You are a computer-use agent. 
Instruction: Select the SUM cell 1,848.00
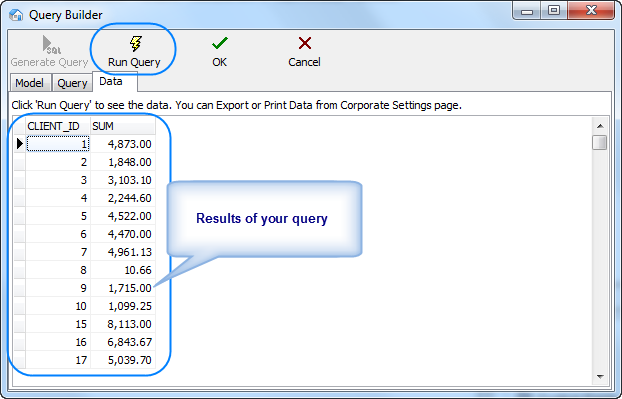[x=123, y=162]
